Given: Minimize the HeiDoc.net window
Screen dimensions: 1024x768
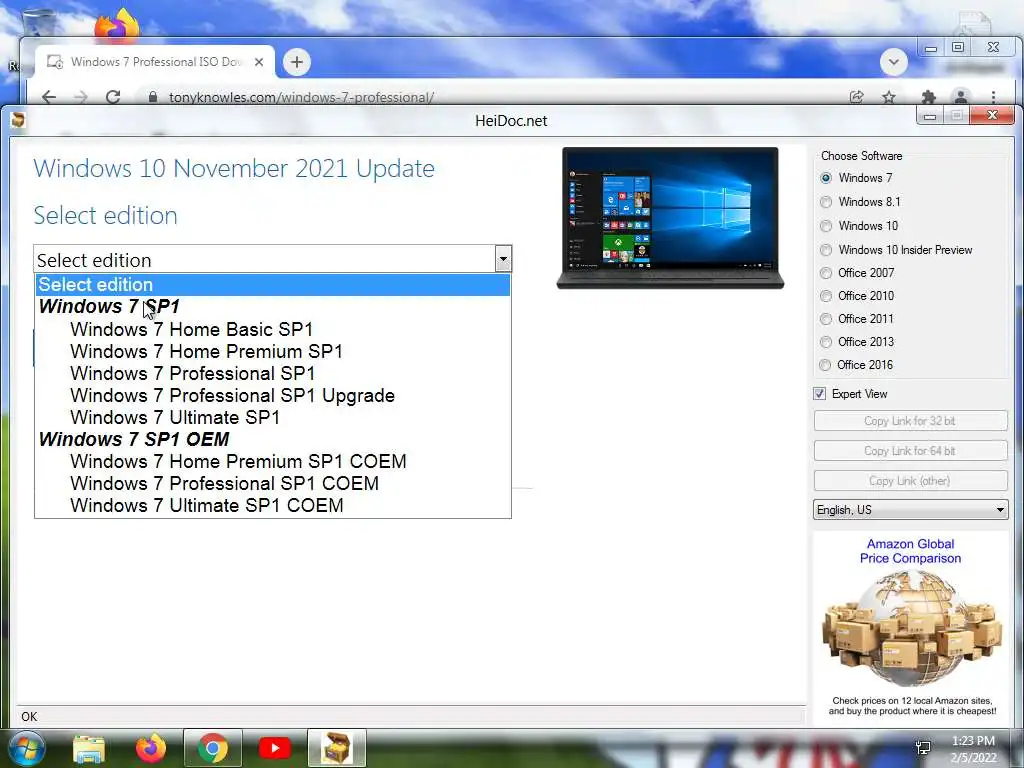Looking at the screenshot, I should point(930,116).
